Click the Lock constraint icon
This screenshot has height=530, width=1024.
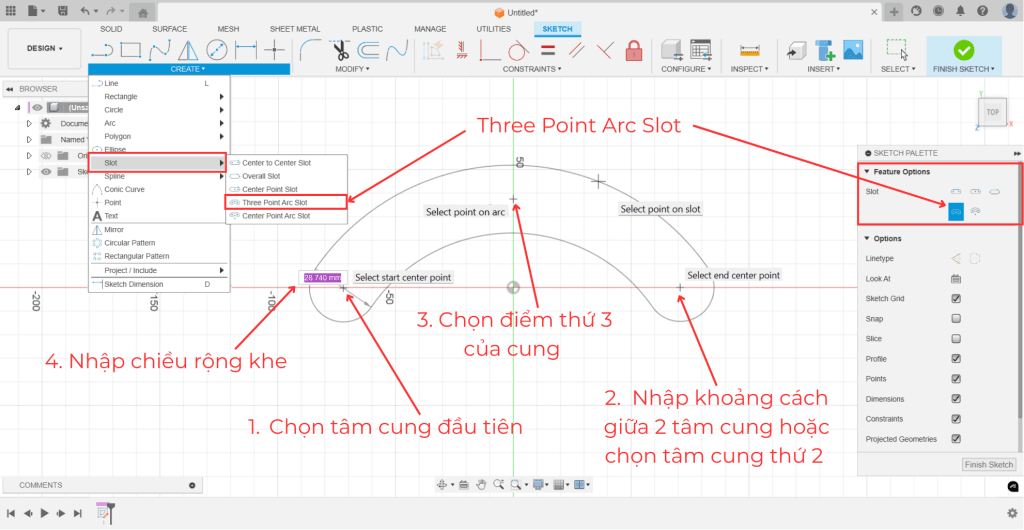[633, 50]
